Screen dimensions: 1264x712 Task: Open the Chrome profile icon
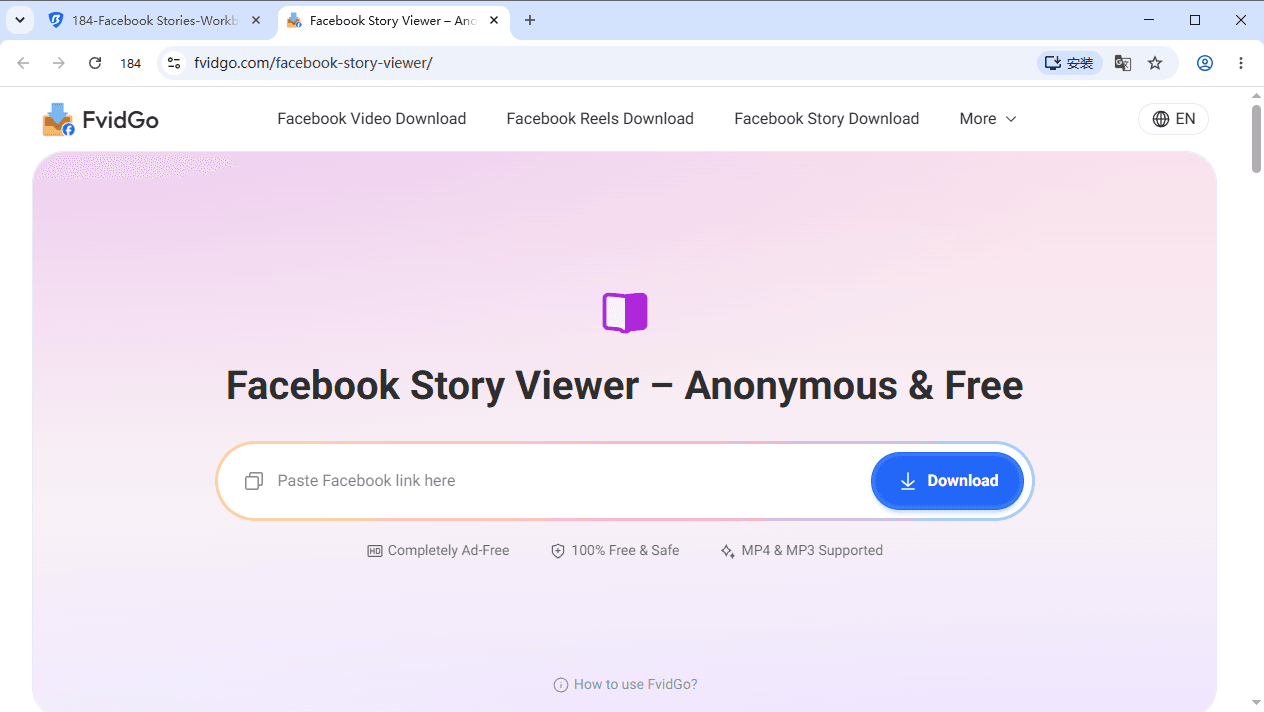1205,63
